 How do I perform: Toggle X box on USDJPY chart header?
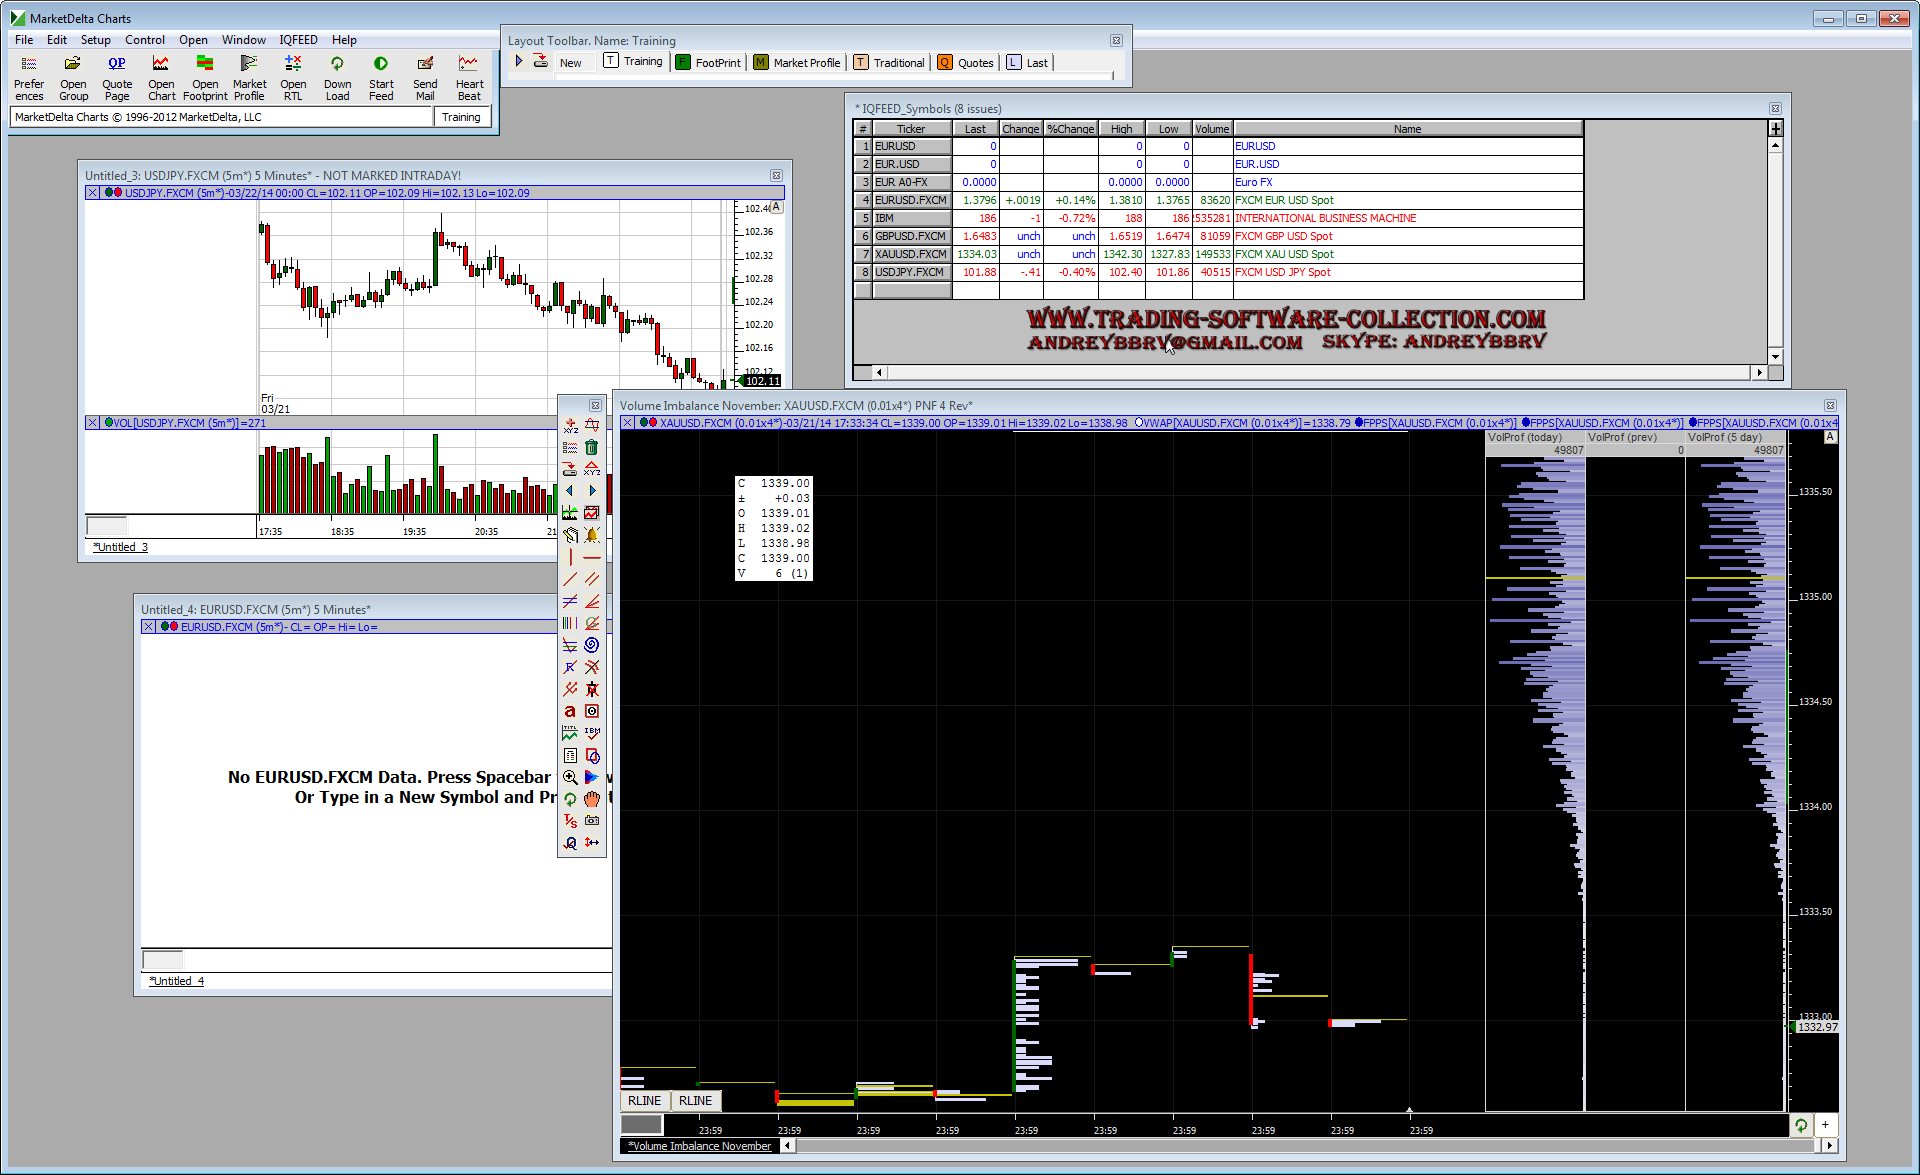[x=93, y=193]
